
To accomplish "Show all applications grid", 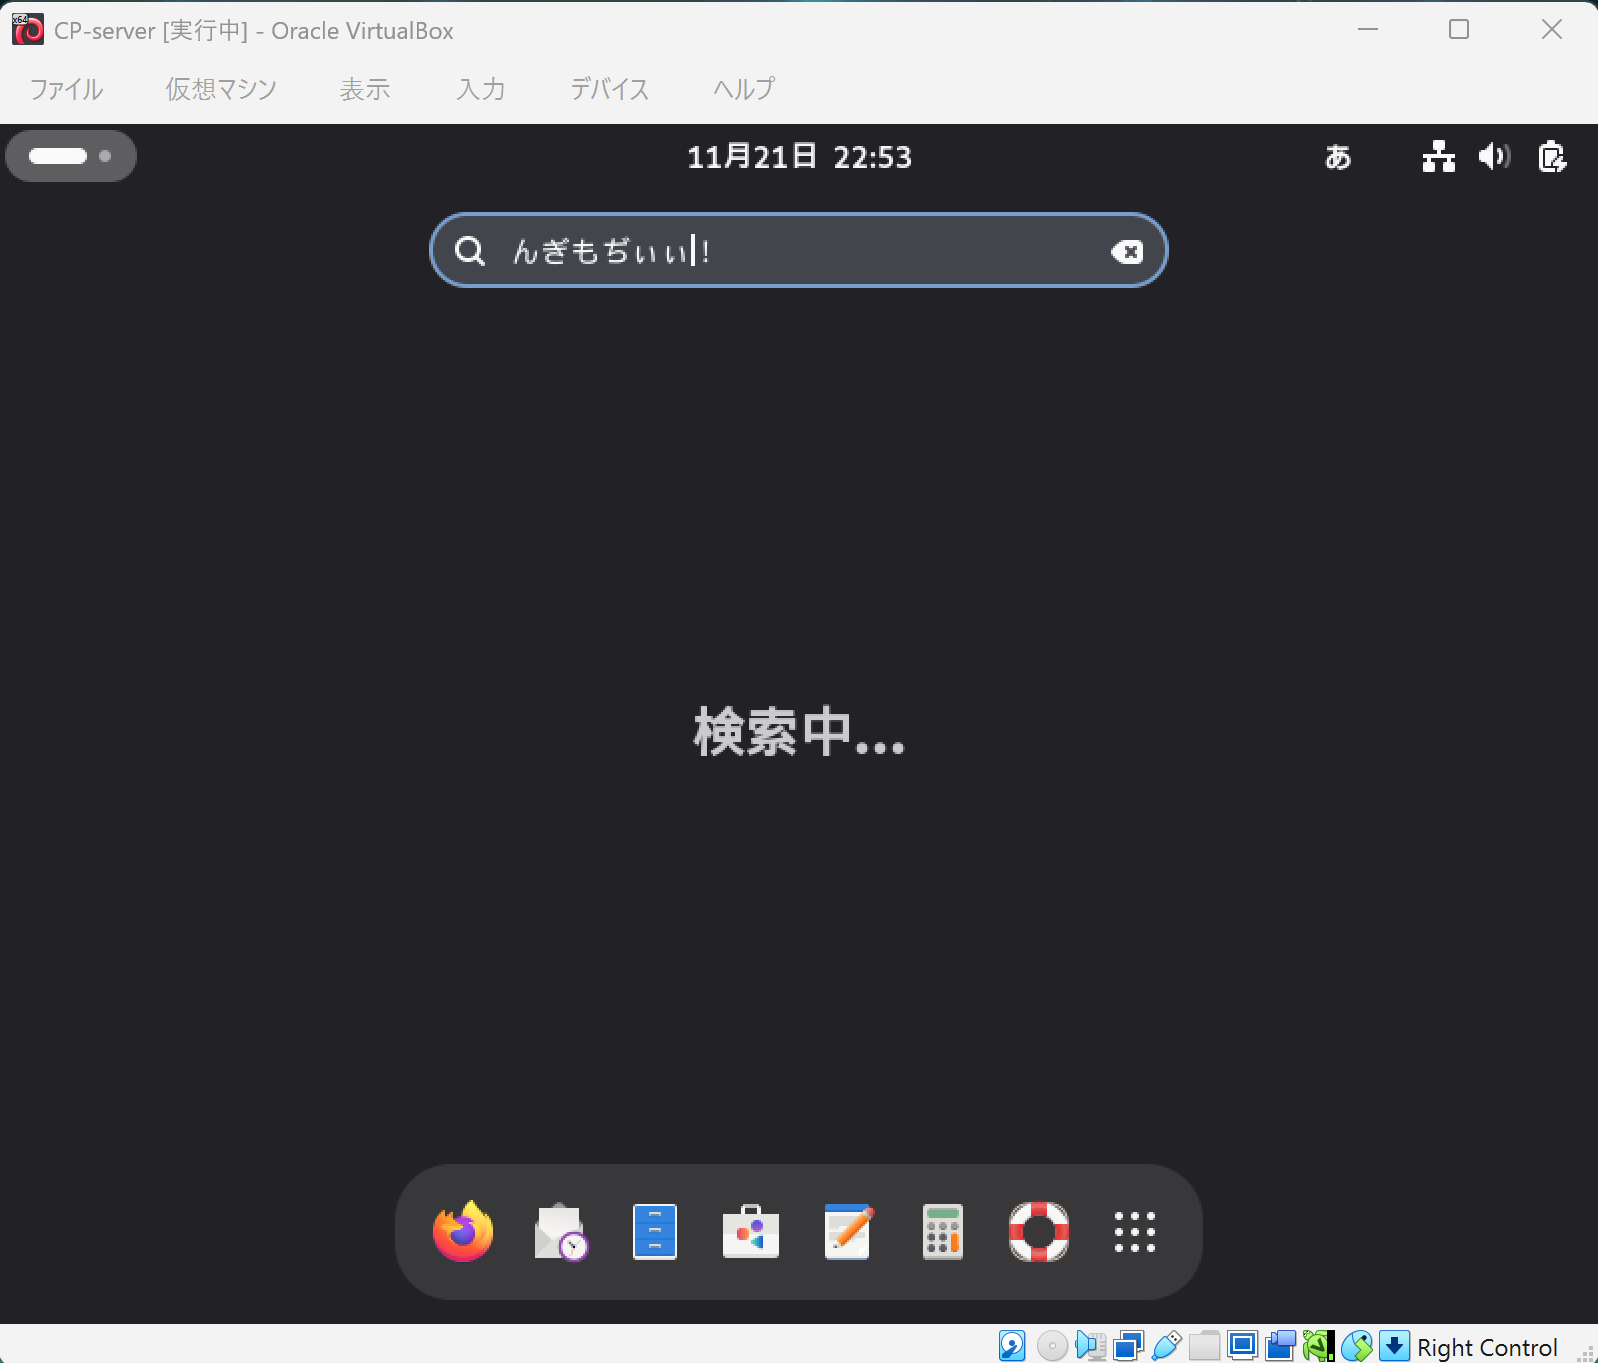I will [1135, 1232].
